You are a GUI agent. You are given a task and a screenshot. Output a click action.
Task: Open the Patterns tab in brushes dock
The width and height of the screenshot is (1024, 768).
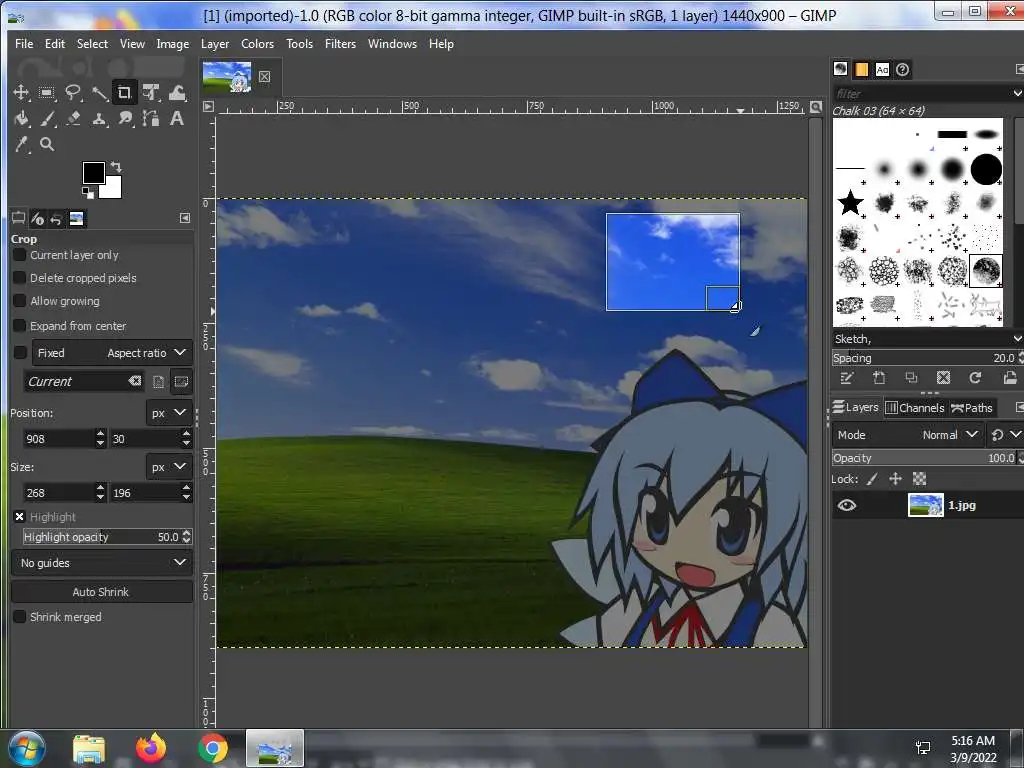(861, 69)
